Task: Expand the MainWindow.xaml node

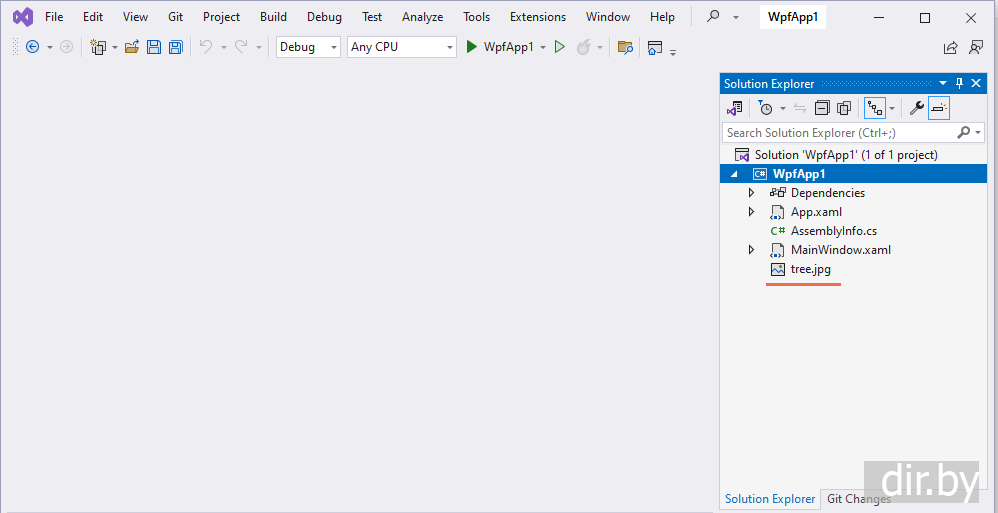Action: 752,250
